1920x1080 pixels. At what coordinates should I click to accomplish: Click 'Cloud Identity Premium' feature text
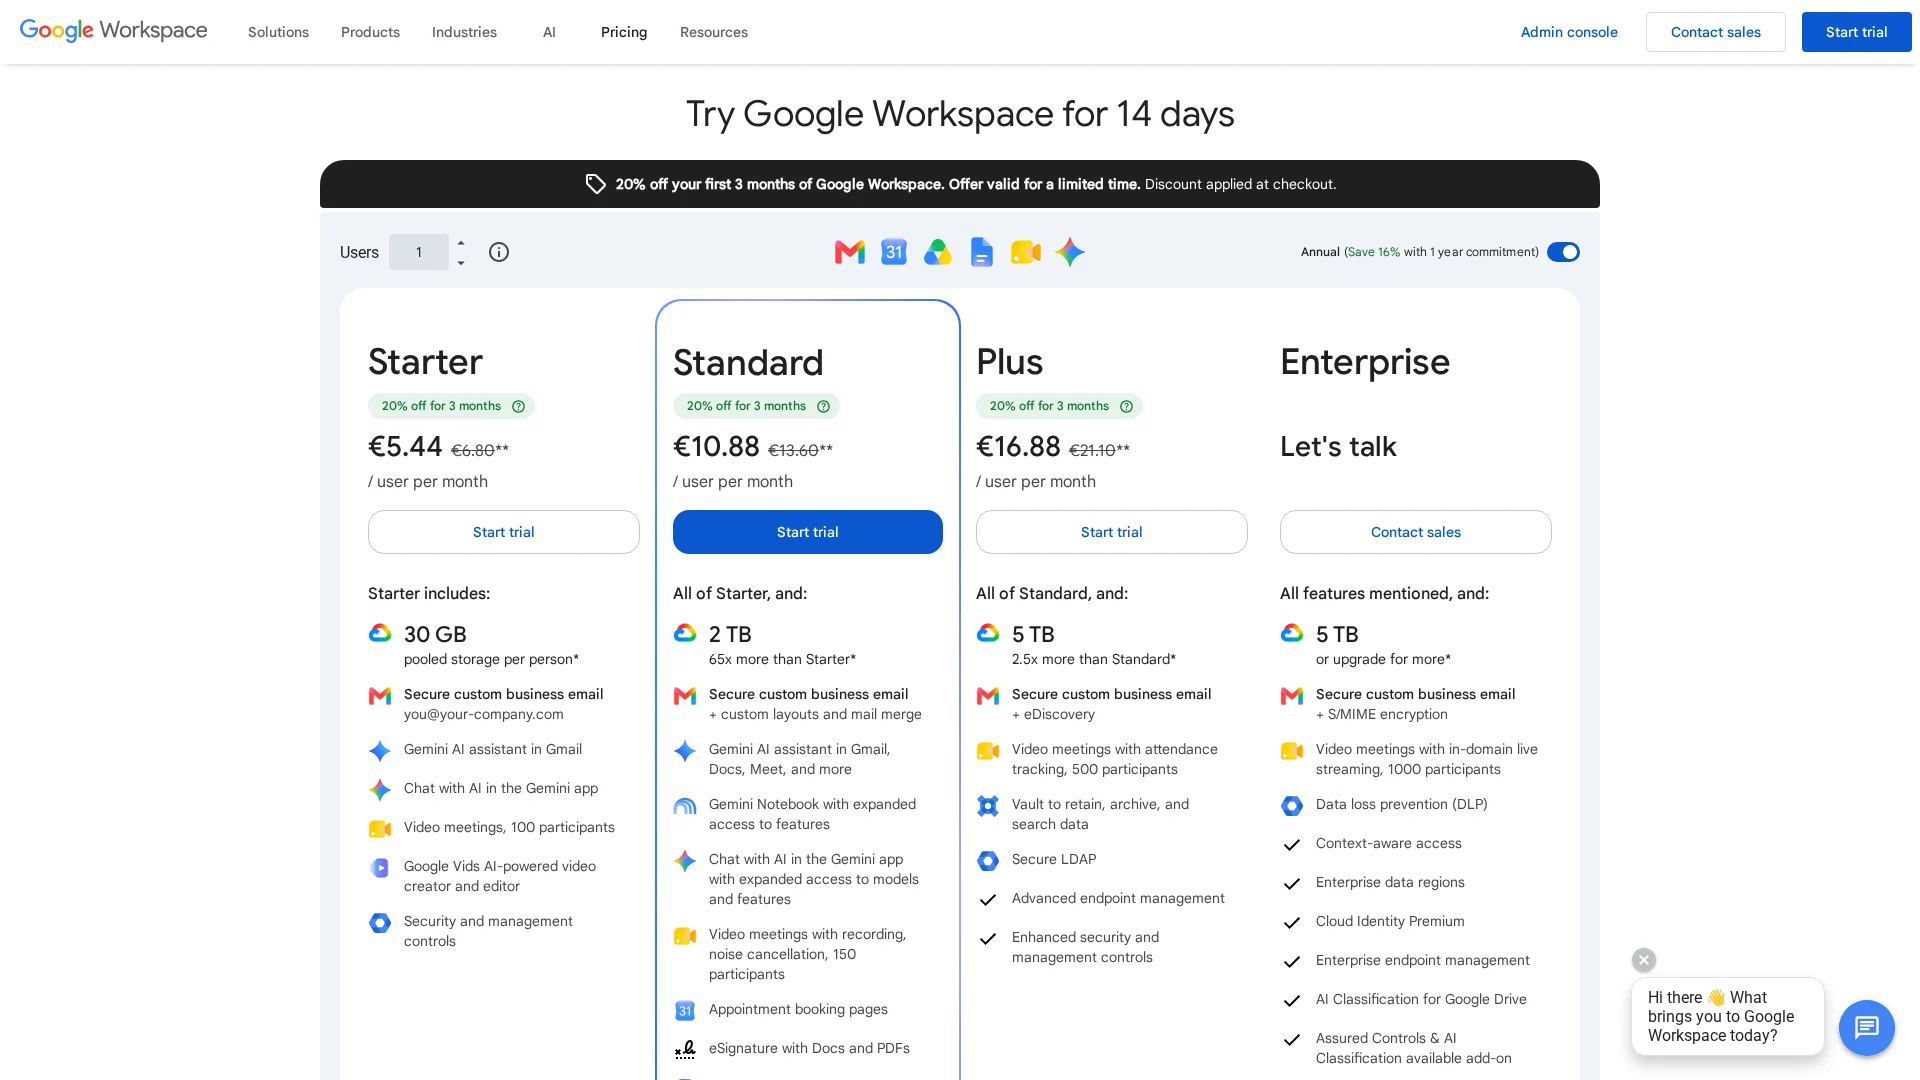coord(1390,921)
